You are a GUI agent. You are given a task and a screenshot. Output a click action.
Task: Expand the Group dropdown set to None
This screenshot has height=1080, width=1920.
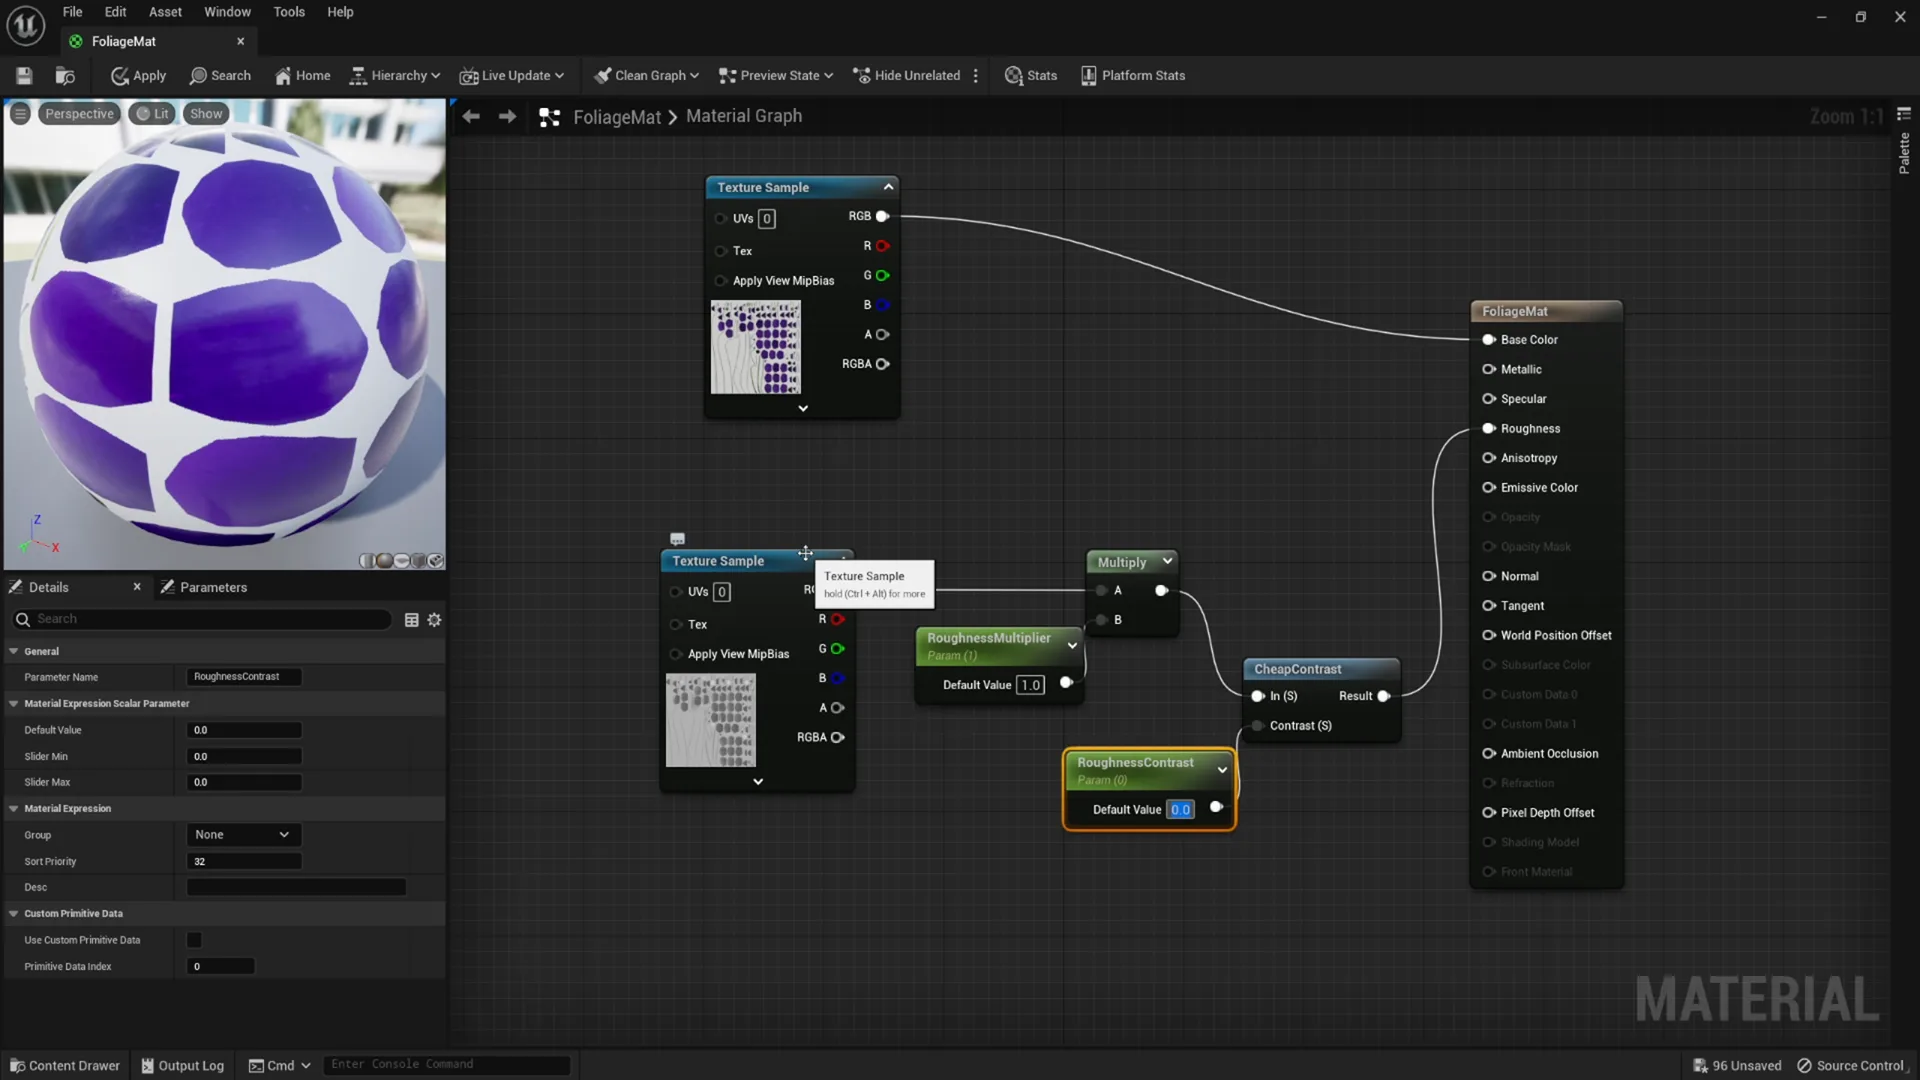[x=242, y=834]
